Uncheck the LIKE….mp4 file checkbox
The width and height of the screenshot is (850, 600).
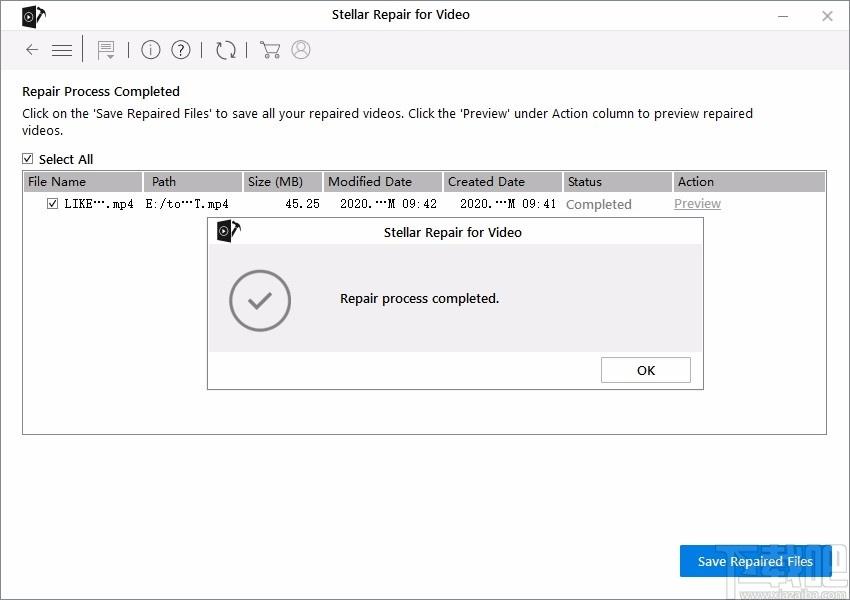(53, 204)
